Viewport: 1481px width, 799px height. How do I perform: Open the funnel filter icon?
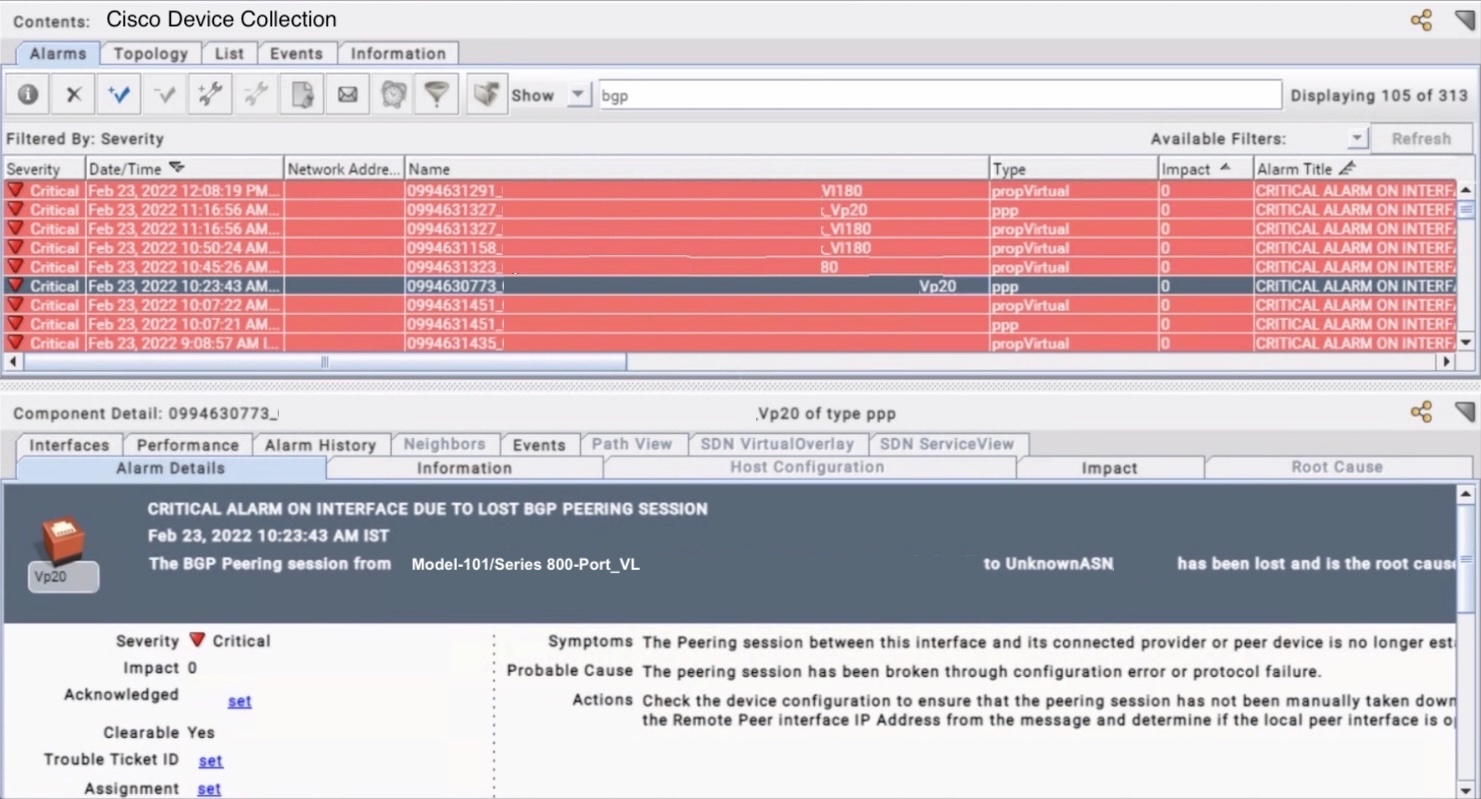click(437, 95)
